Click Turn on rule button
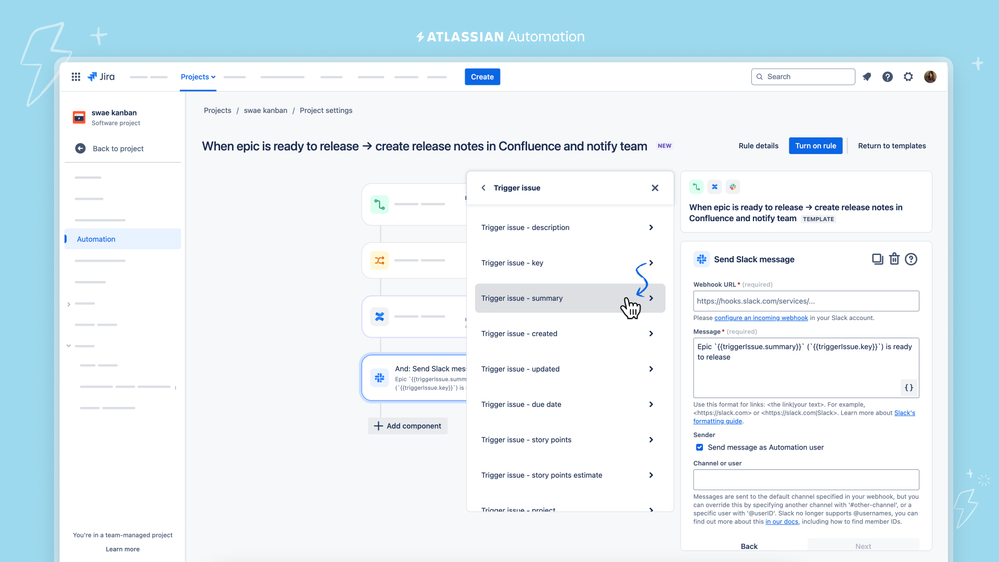The image size is (999, 562). click(816, 146)
